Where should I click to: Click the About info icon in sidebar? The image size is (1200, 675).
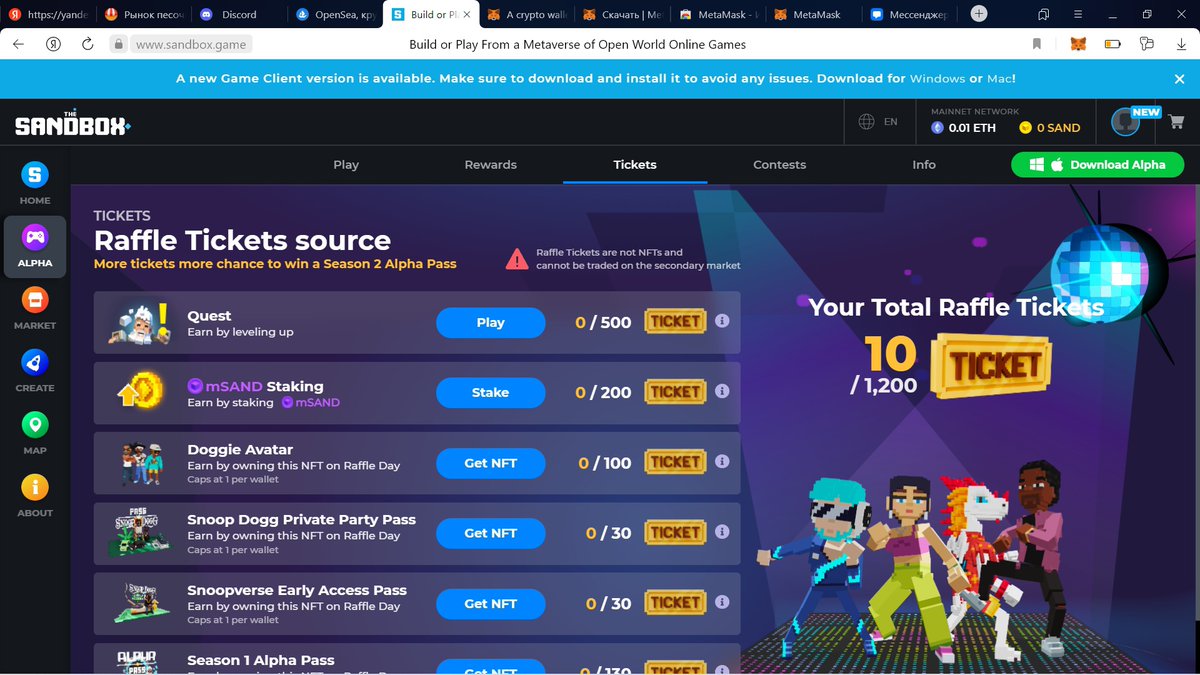35,487
